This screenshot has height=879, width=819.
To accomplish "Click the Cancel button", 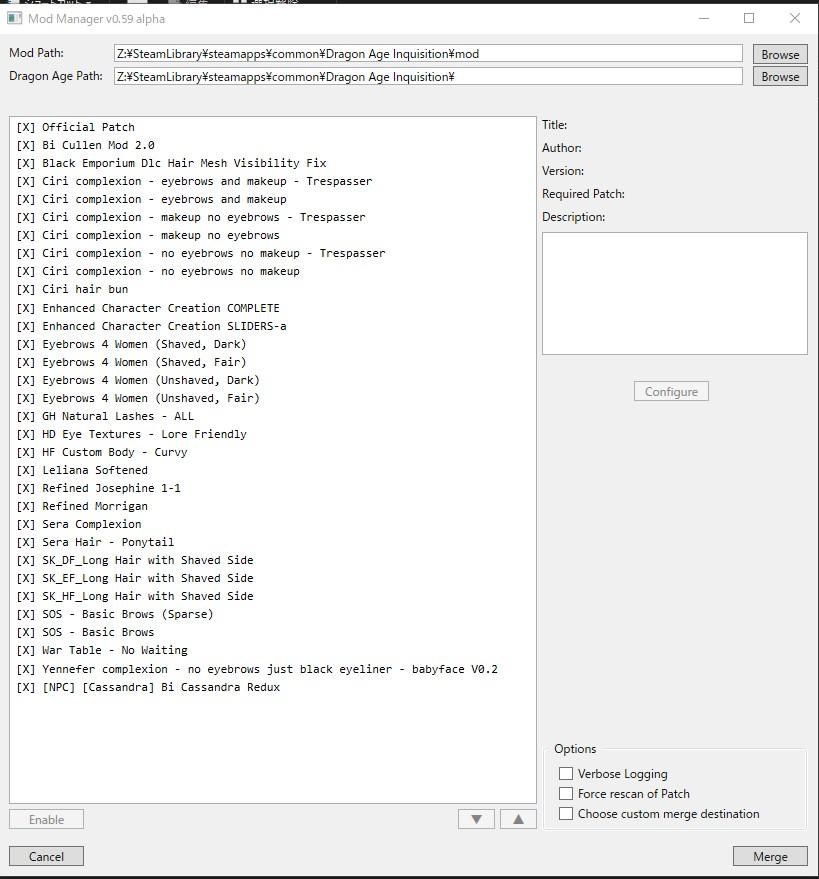I will pyautogui.click(x=47, y=856).
